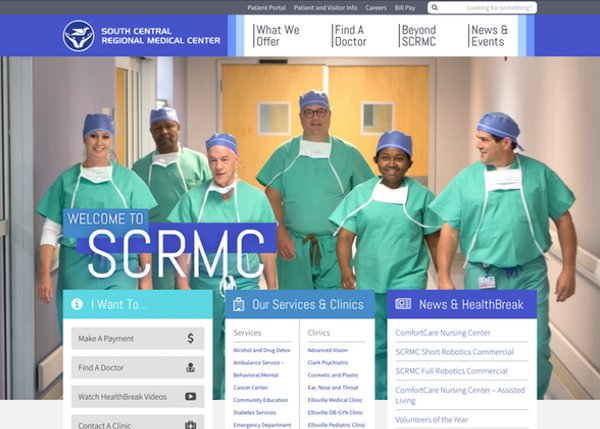Open Patient and Visitor Info
The height and width of the screenshot is (429, 600).
pos(325,8)
